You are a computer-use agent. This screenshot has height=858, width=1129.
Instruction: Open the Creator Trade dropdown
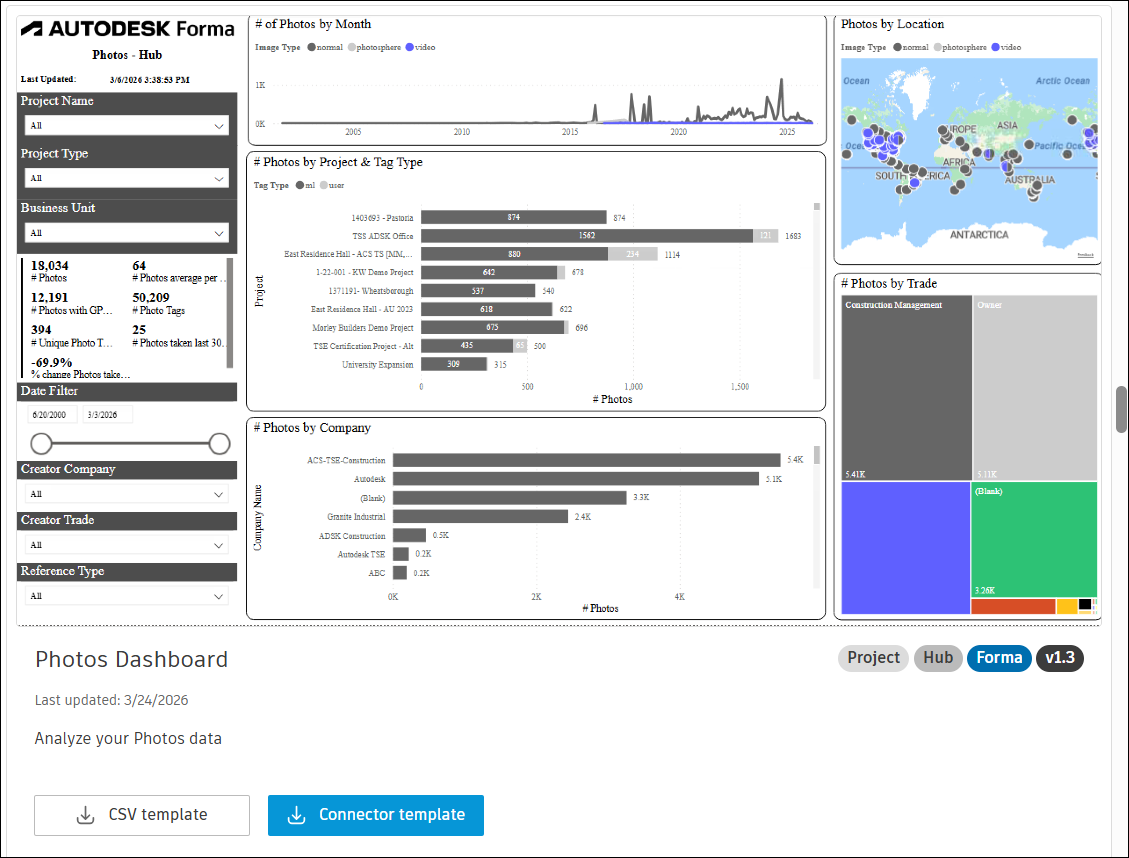pos(127,546)
